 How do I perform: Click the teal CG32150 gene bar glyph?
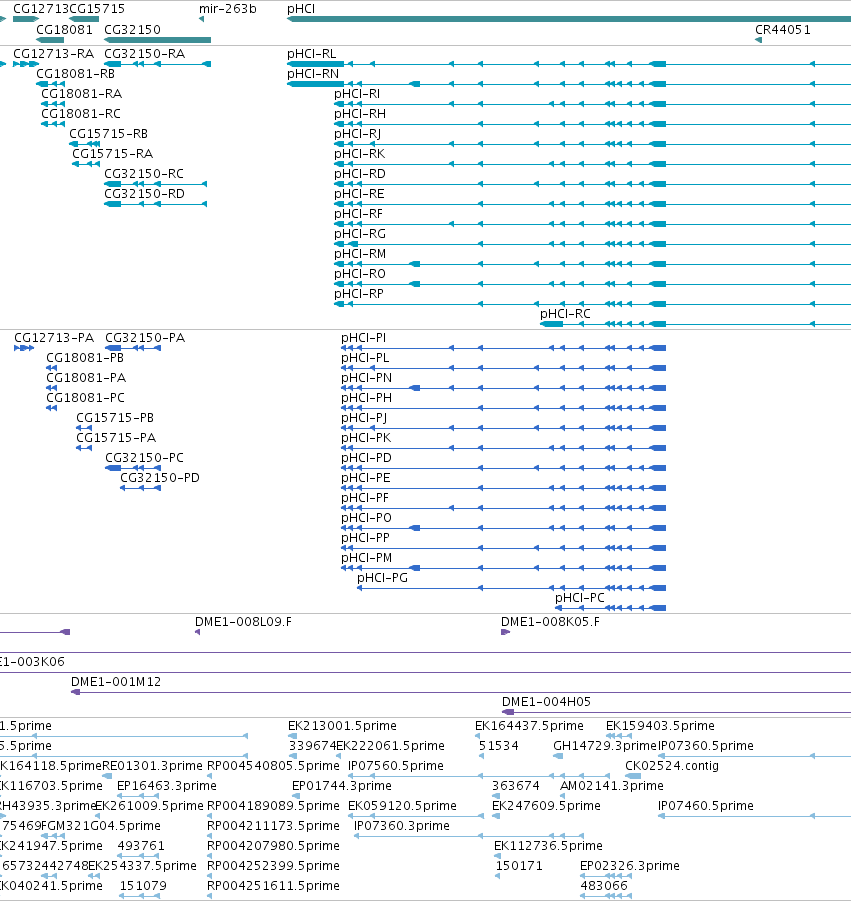point(157,40)
